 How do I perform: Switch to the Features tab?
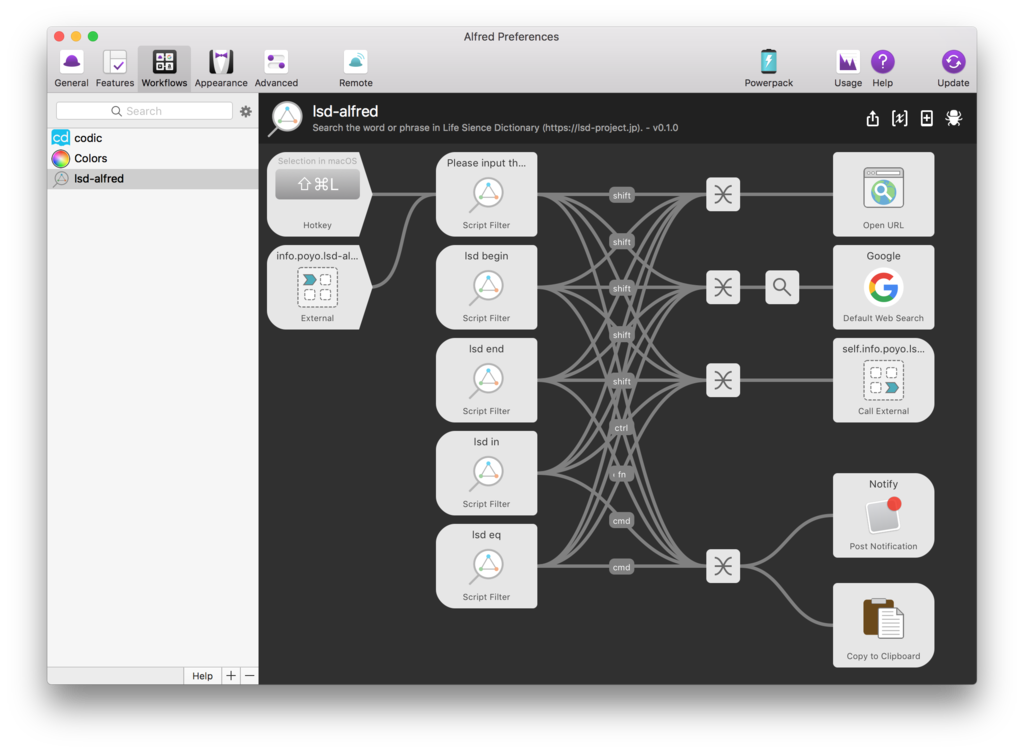coord(114,68)
